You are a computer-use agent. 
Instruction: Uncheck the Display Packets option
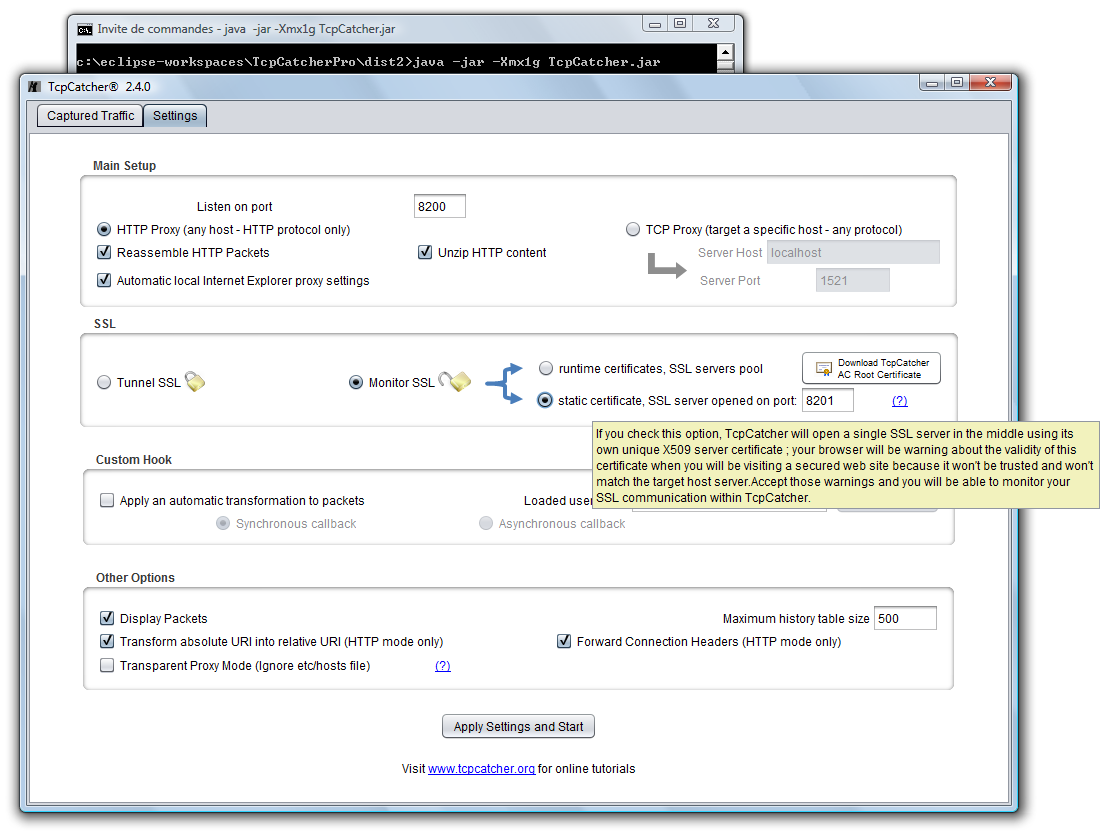coord(107,618)
